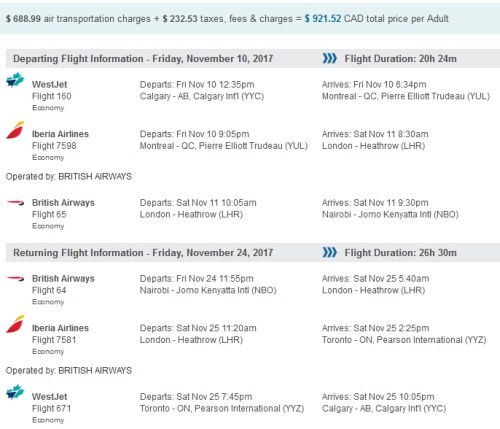Click the $232.53 taxes and fees amount
The width and height of the screenshot is (500, 429).
180,19
